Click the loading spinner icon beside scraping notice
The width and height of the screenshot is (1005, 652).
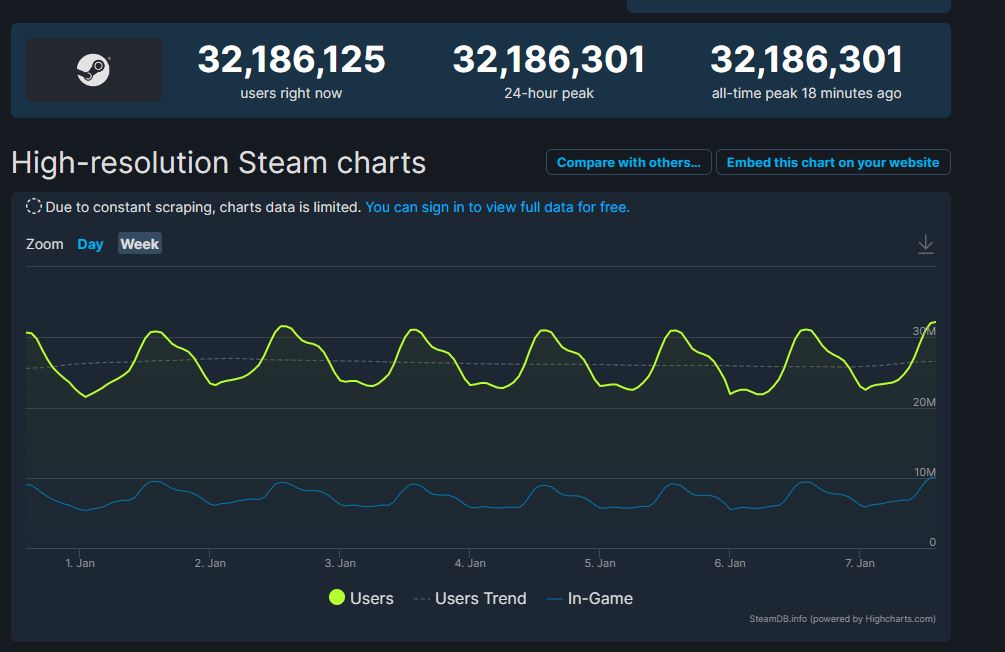click(x=34, y=206)
